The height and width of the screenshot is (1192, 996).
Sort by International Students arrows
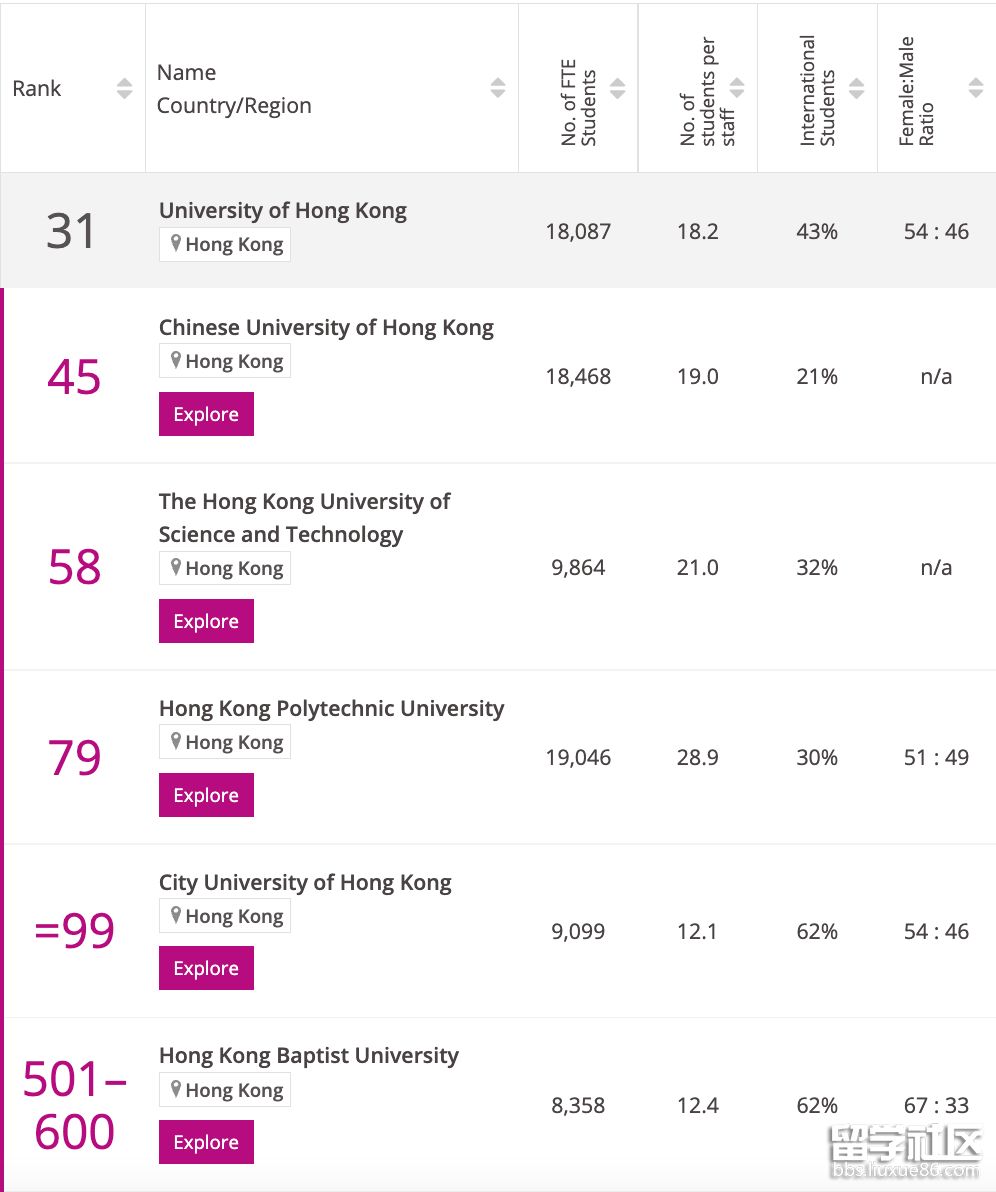[856, 88]
